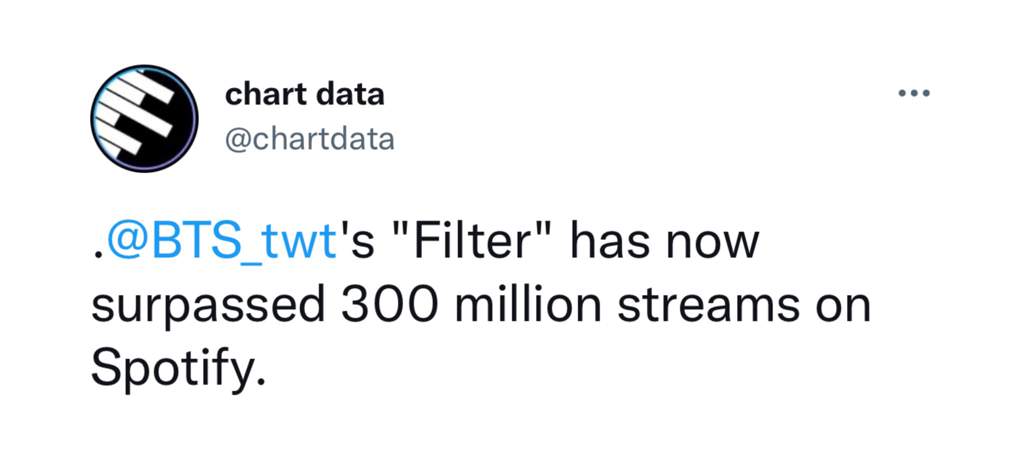This screenshot has height=465, width=1024.
Task: Click the @chartdata handle
Action: 310,138
